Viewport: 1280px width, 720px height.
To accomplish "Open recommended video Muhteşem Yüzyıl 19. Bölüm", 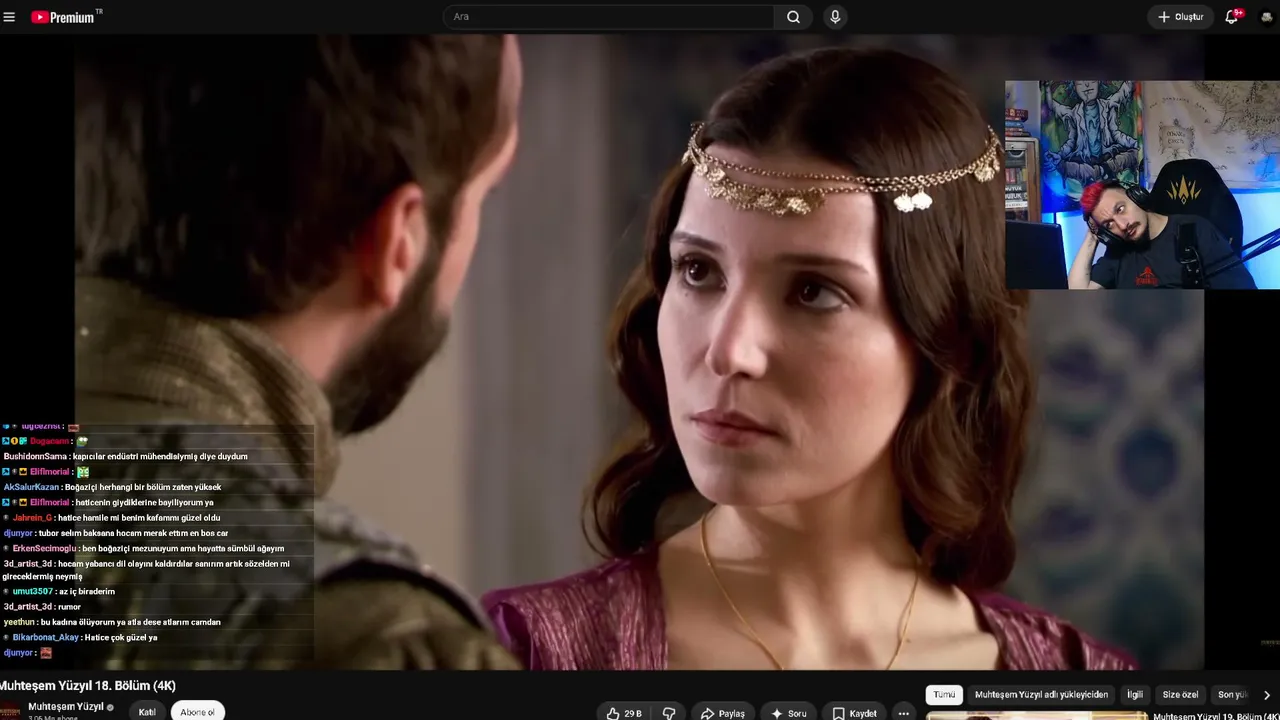I will (1214, 716).
